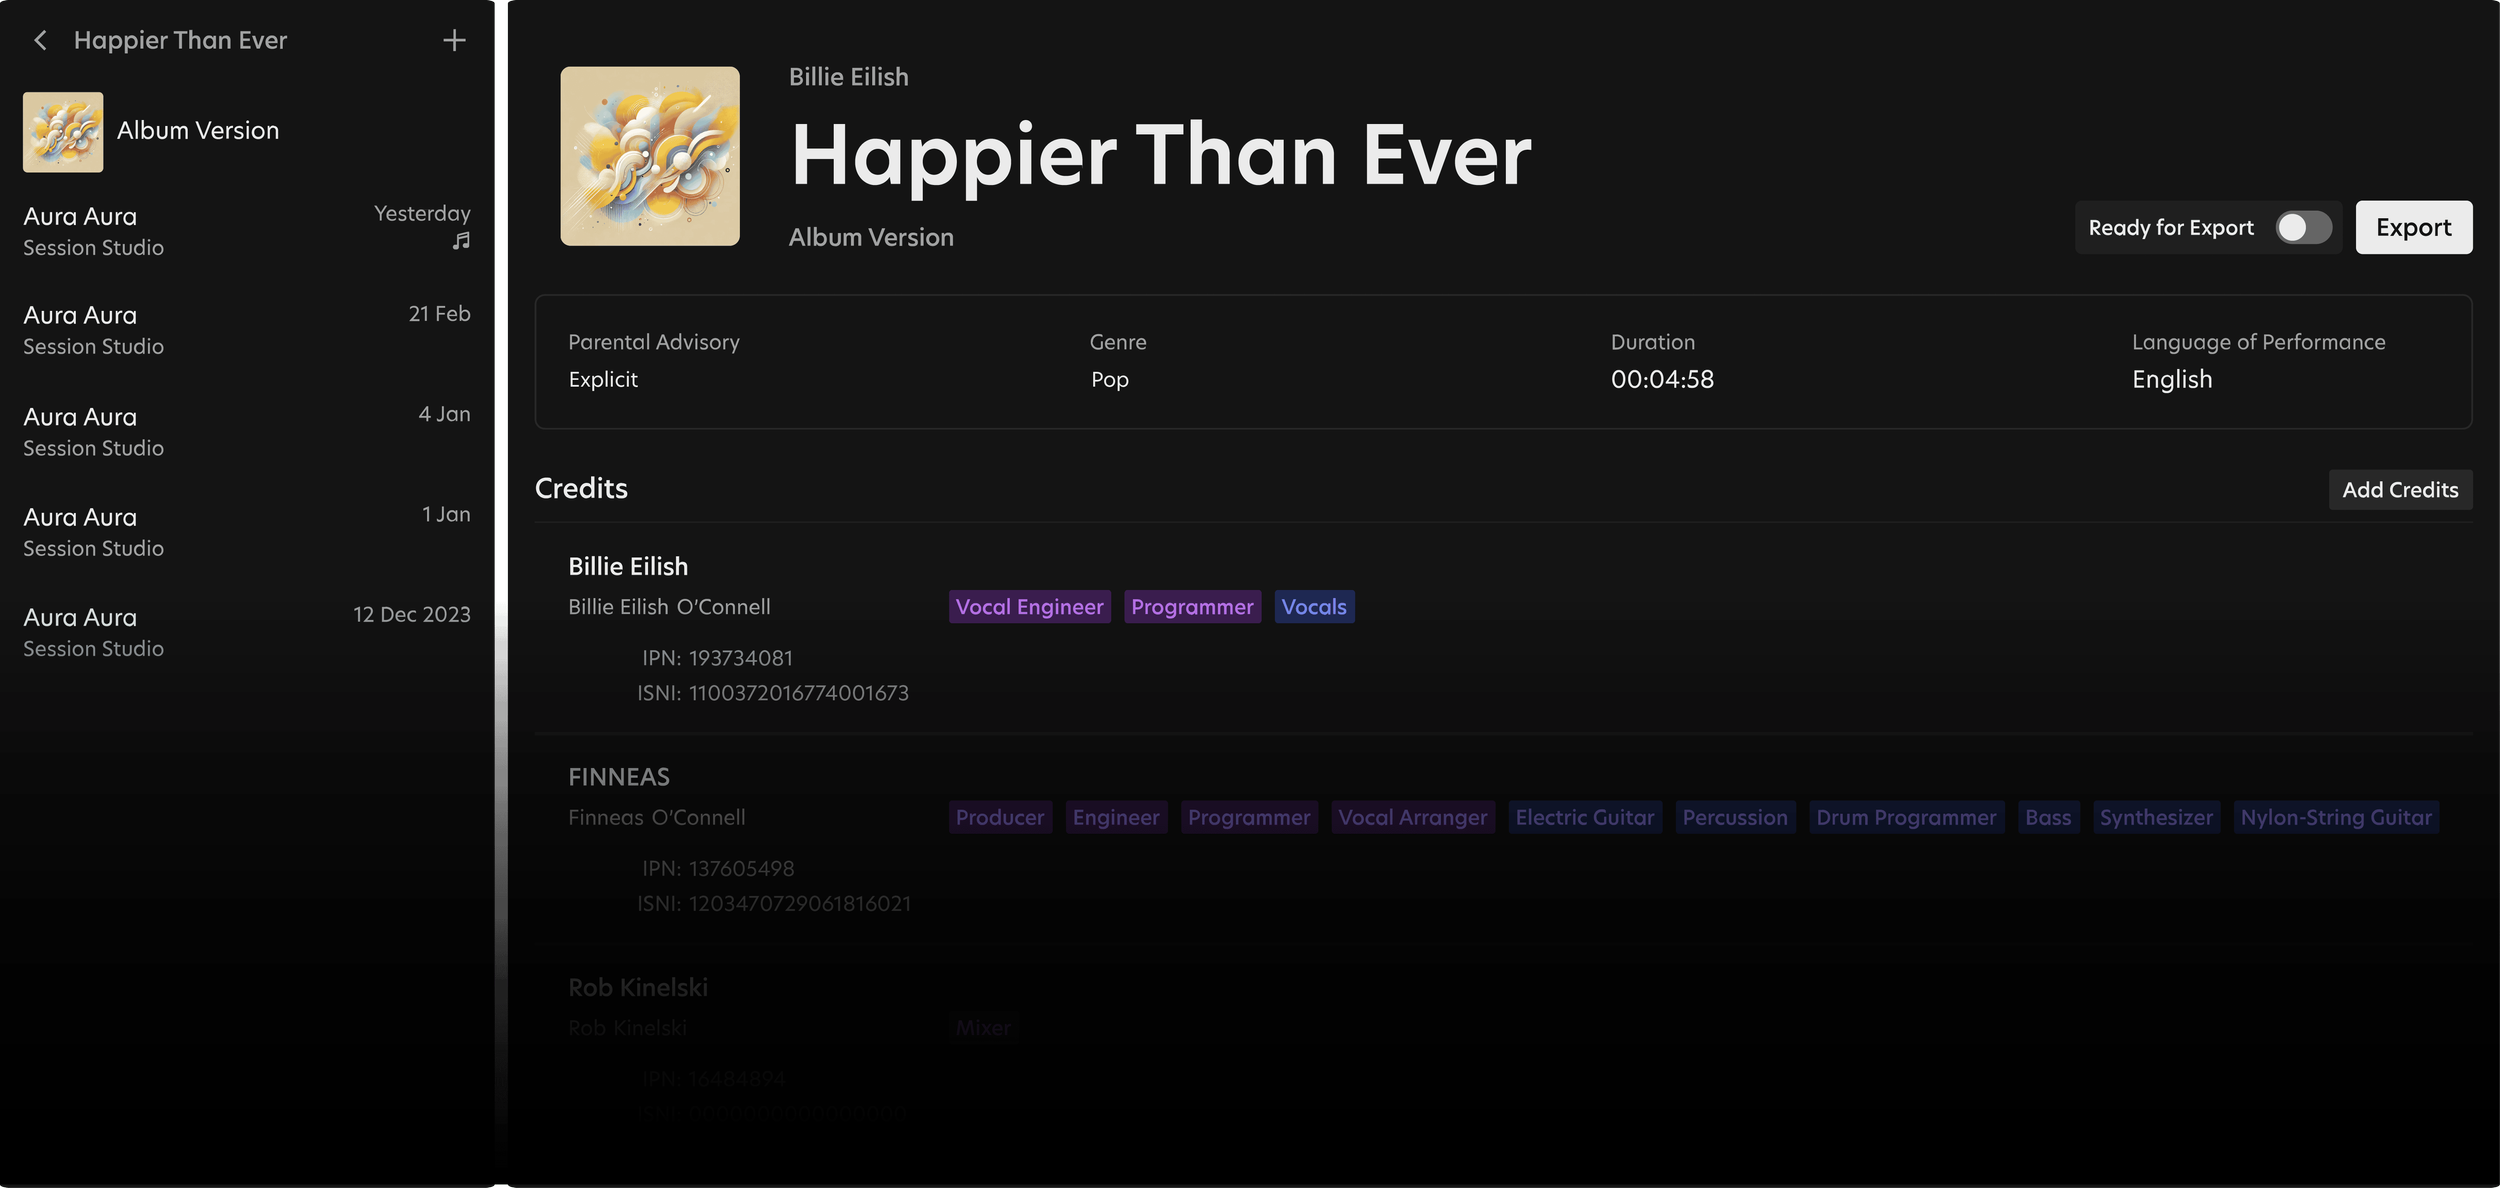This screenshot has height=1188, width=2500.
Task: Click the music note icon under Yesterday
Action: 461,241
